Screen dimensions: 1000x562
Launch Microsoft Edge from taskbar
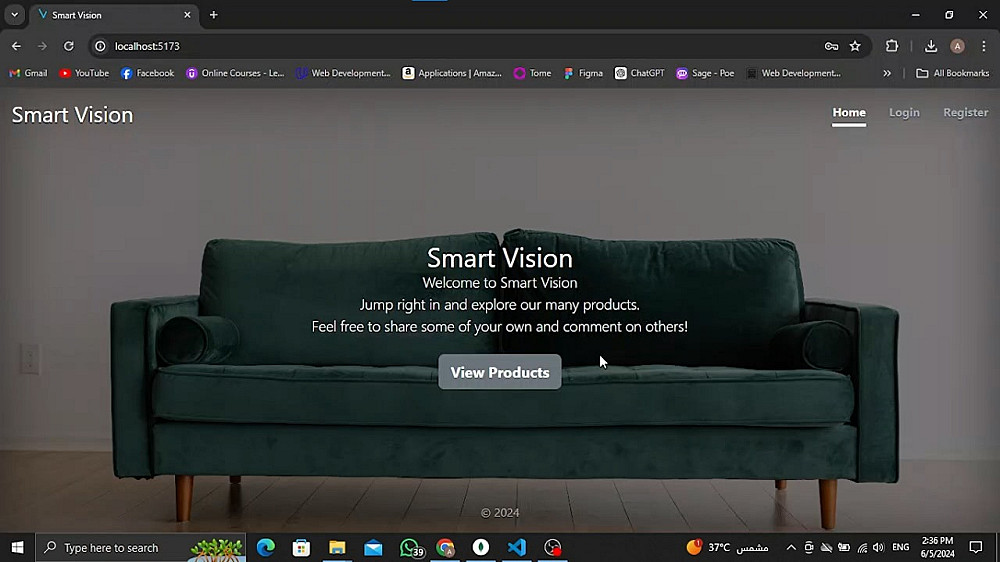pos(265,547)
